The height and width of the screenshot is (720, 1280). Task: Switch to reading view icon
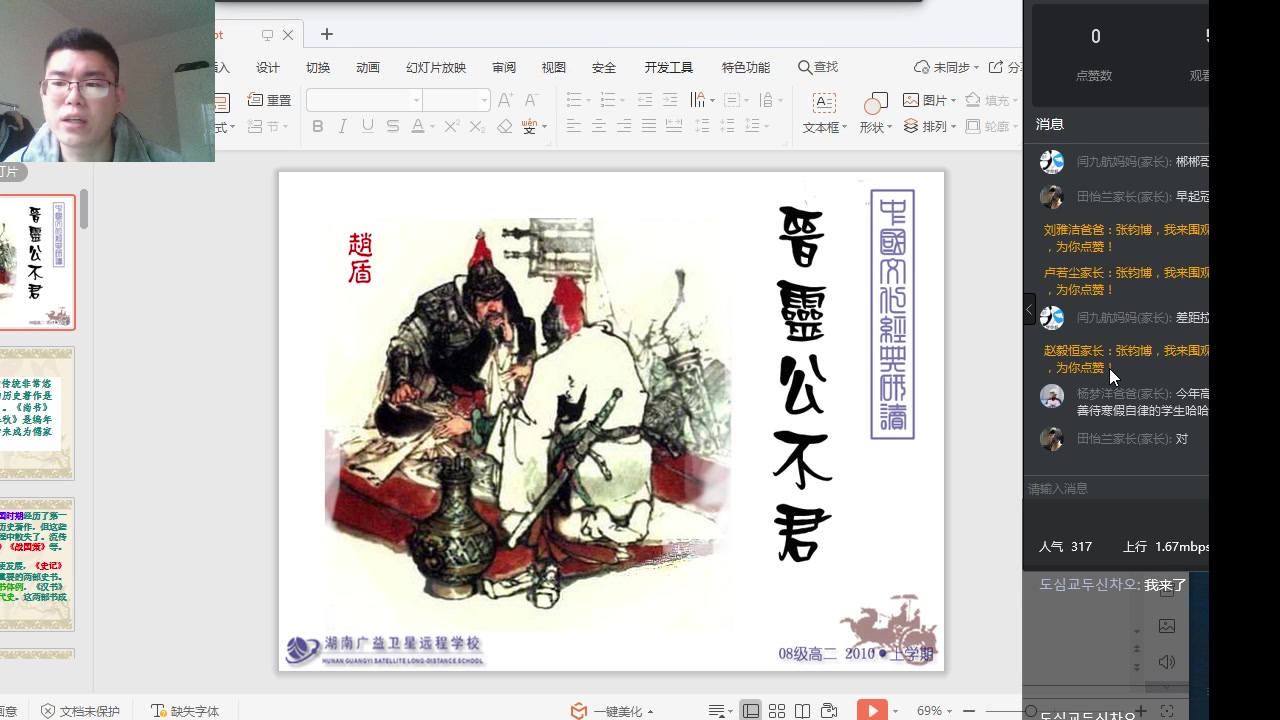tap(802, 711)
